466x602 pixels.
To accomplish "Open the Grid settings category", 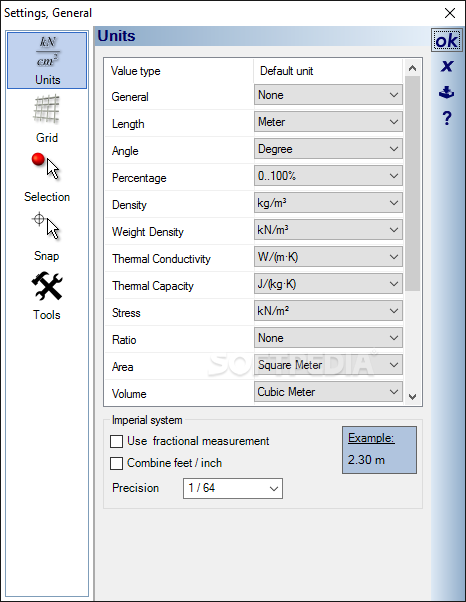I will tap(47, 119).
